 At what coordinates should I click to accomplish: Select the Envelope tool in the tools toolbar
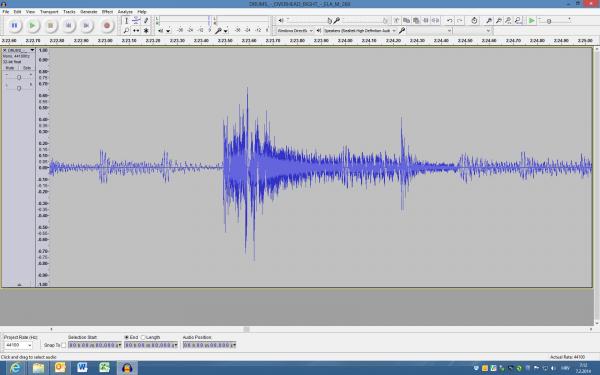[136, 21]
